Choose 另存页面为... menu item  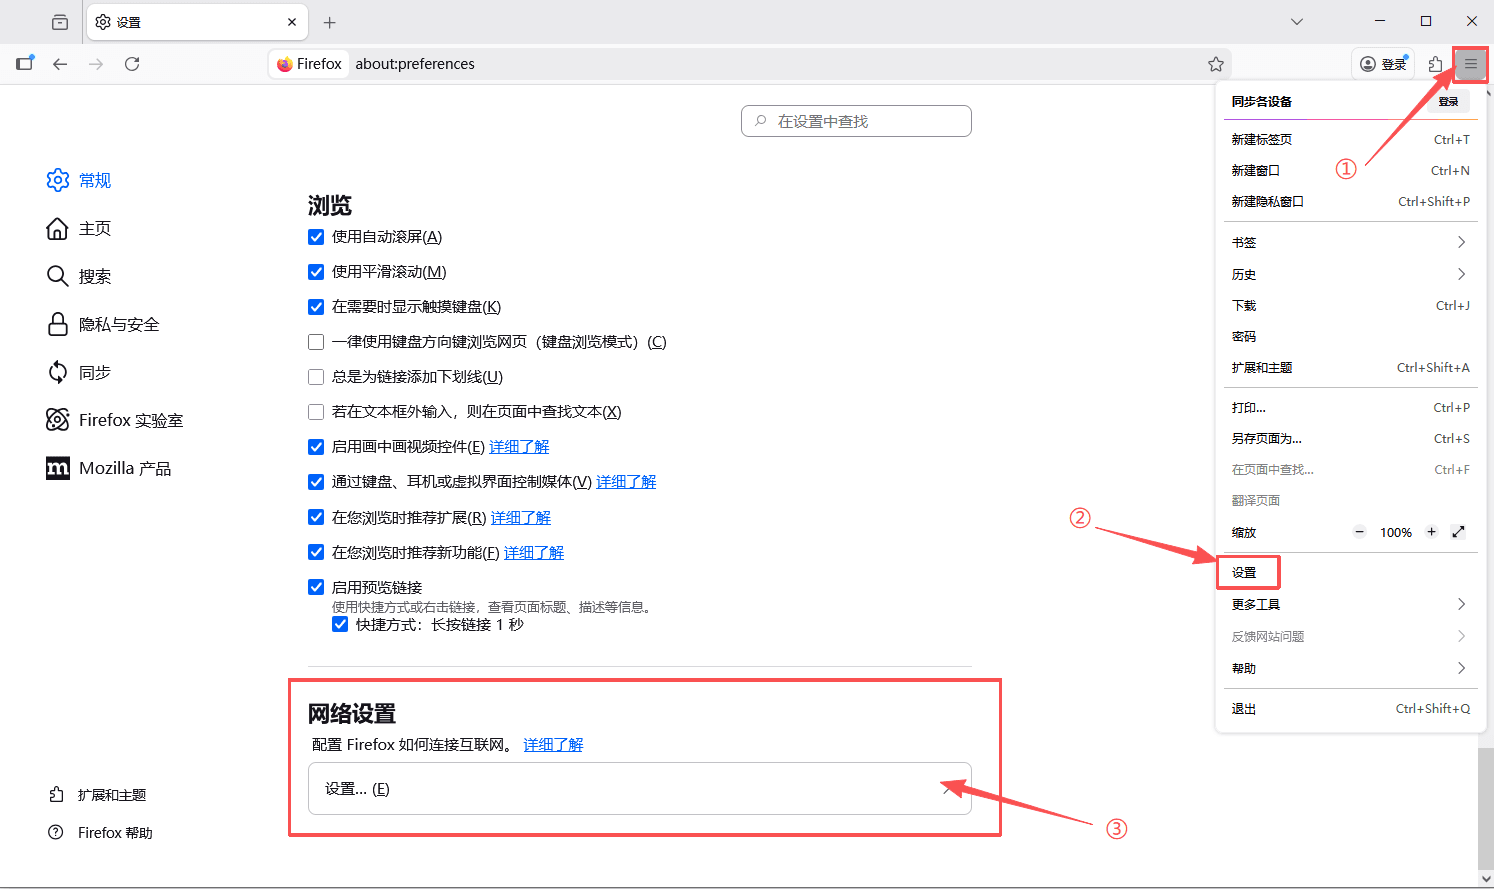tap(1350, 439)
